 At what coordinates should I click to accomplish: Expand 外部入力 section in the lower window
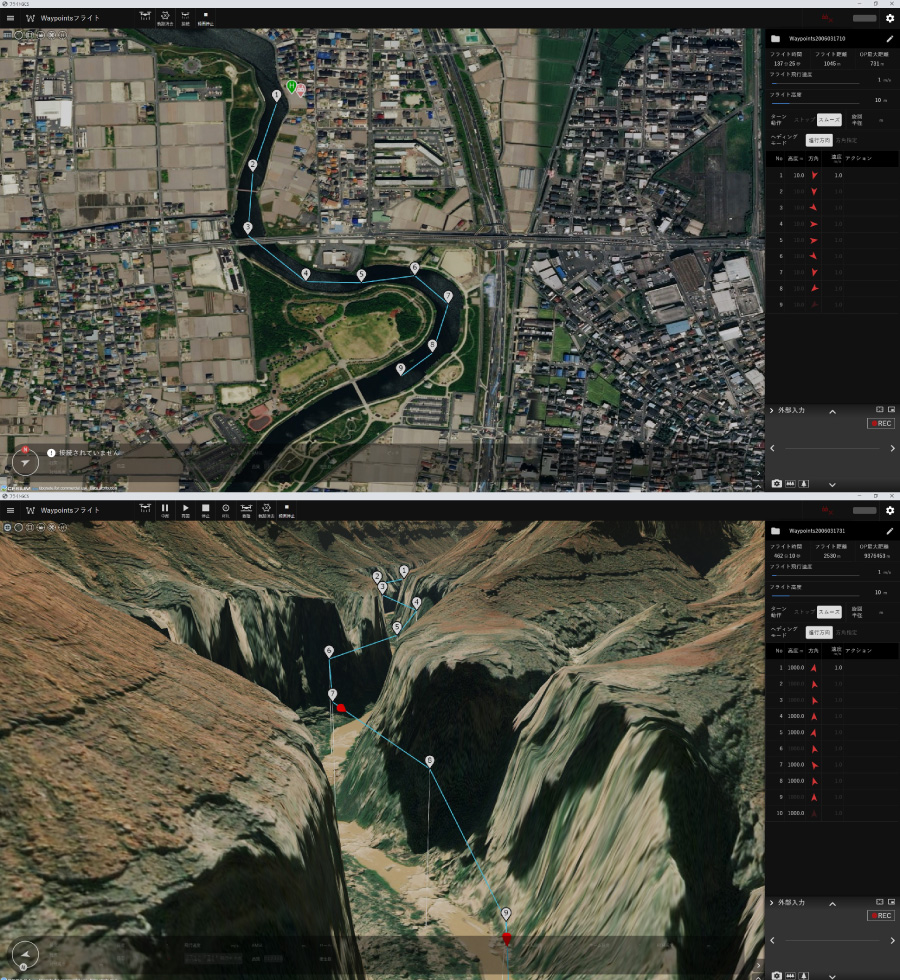click(772, 901)
